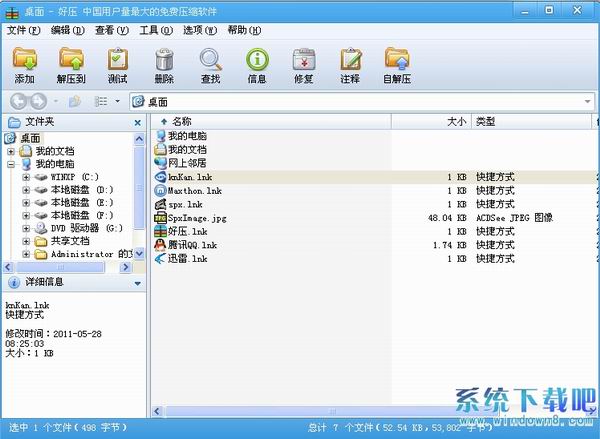
Task: Select the spx.lnk file
Action: (x=185, y=204)
